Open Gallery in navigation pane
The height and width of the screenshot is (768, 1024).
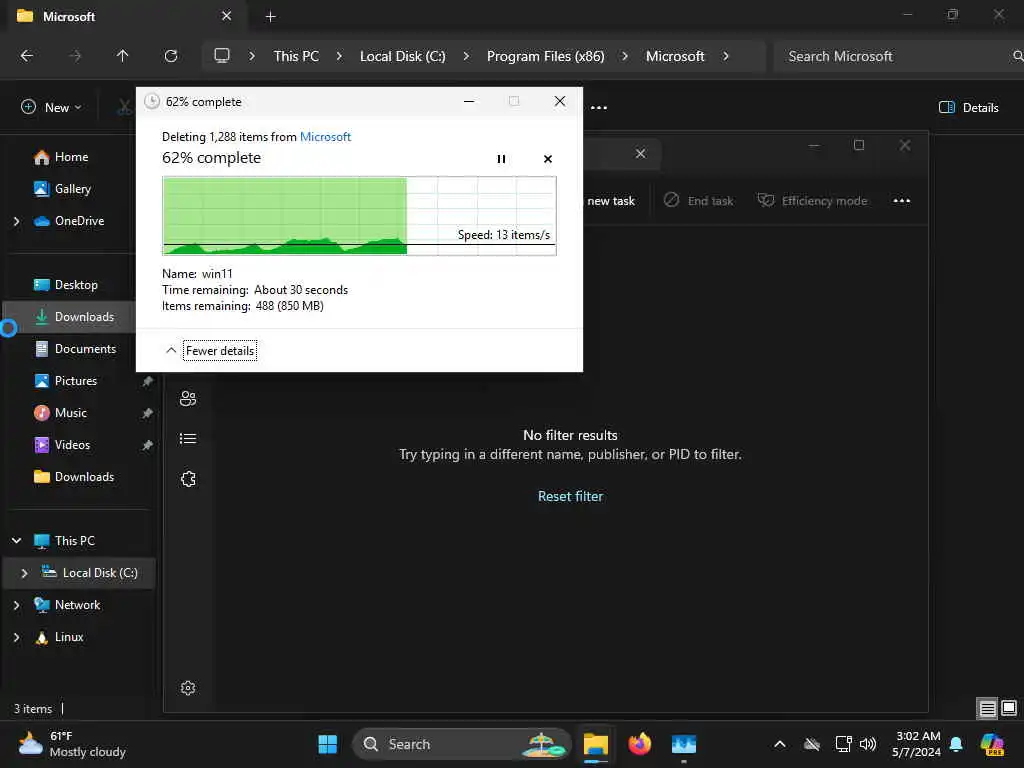click(72, 189)
